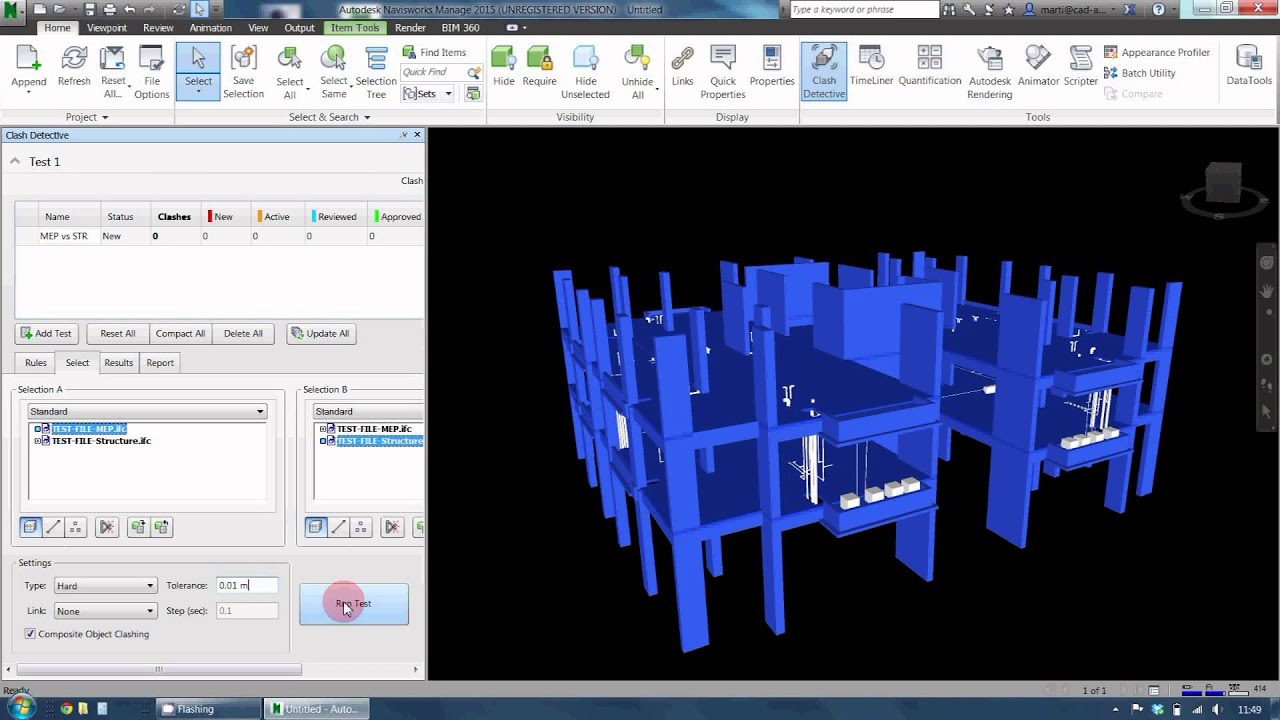The width and height of the screenshot is (1280, 720).
Task: Toggle Self-Intersect button under Selection B
Action: point(392,527)
